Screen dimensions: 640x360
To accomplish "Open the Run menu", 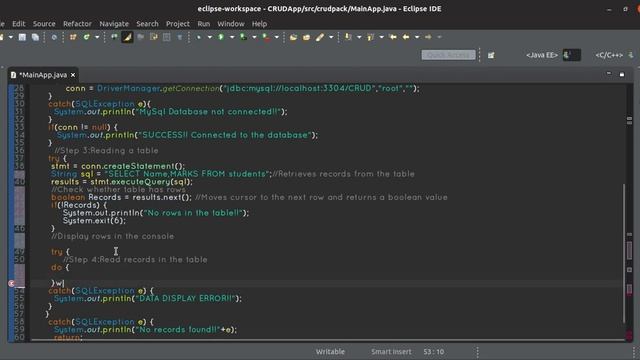I will (204, 24).
